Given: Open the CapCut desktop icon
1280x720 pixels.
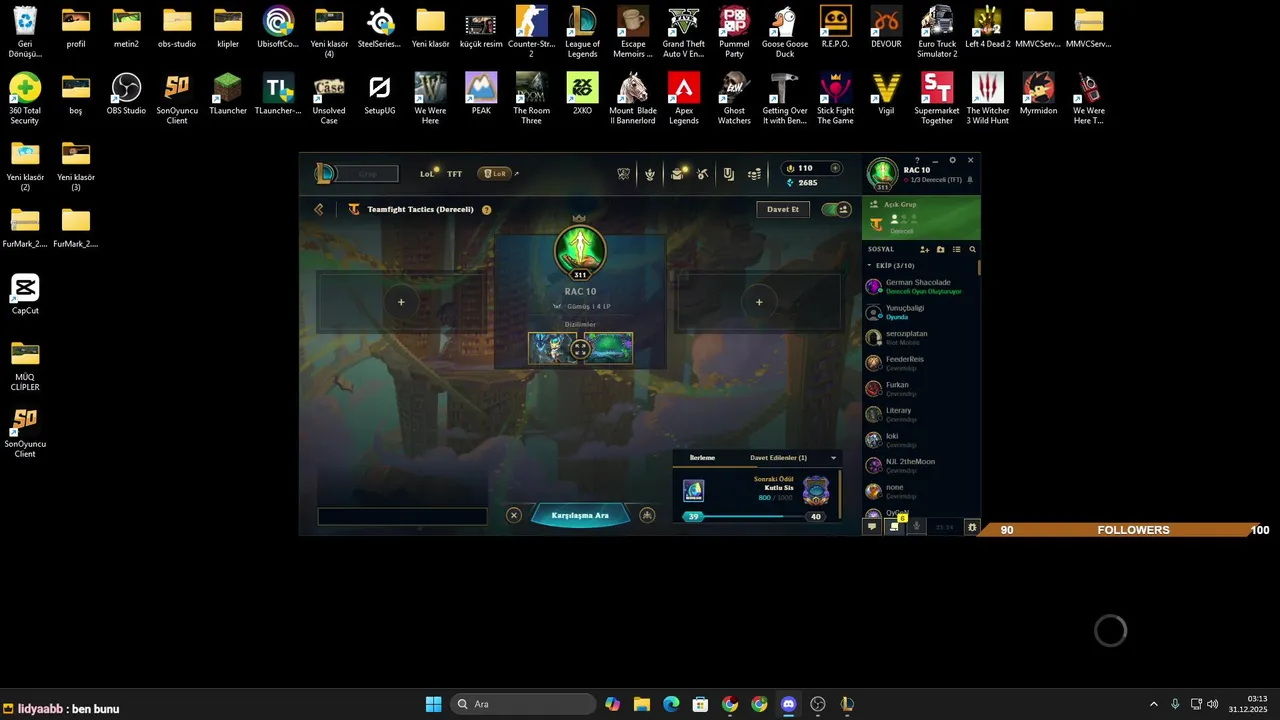Looking at the screenshot, I should click(25, 295).
